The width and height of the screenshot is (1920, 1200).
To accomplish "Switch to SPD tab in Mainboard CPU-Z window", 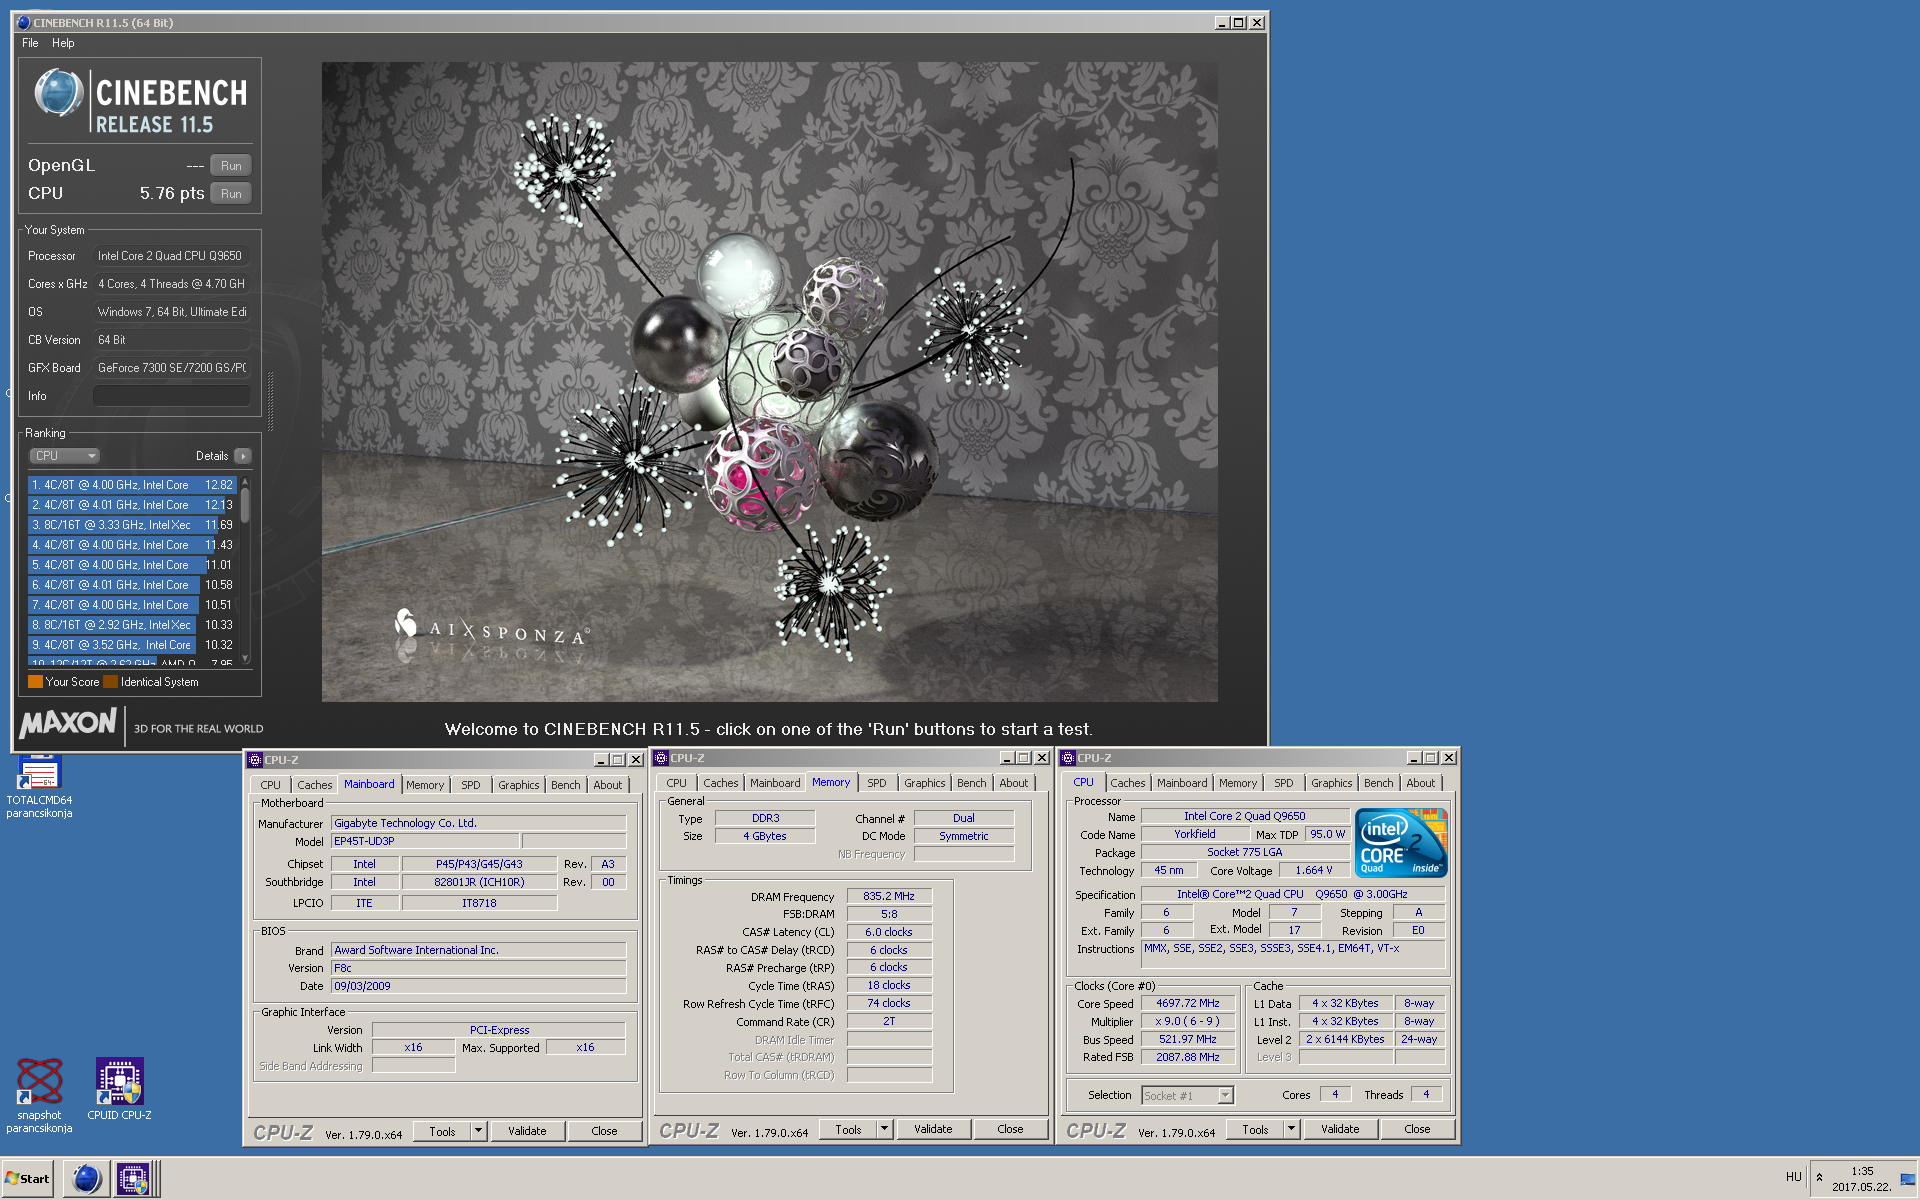I will click(470, 785).
